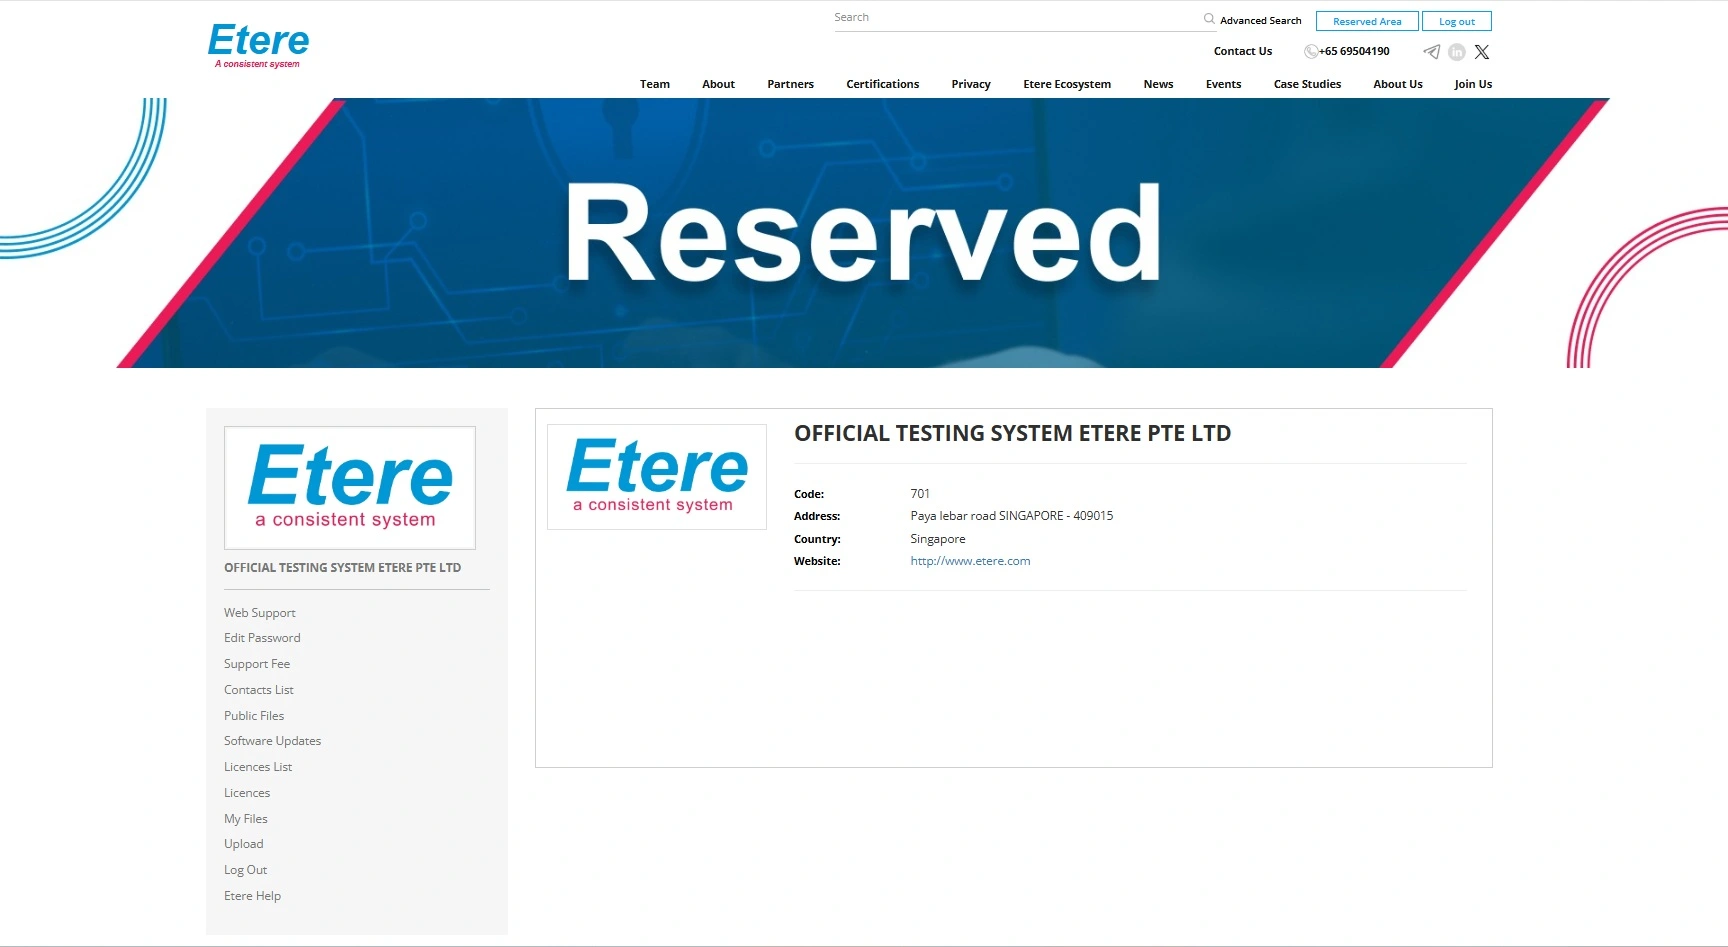This screenshot has width=1728, height=947.
Task: Click the phone icon beside +65 number
Action: [x=1310, y=52]
